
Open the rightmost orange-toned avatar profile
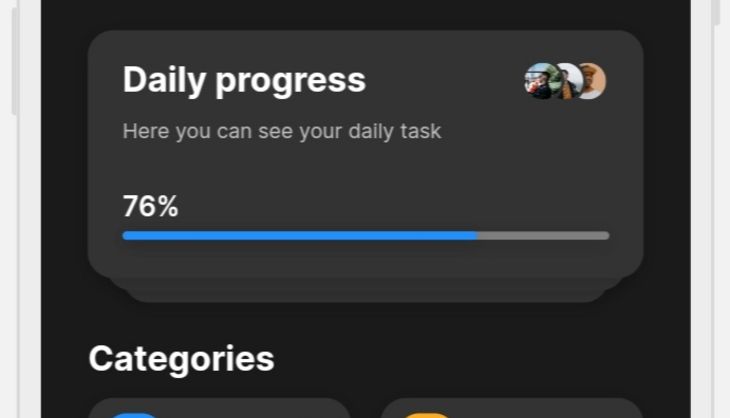595,81
